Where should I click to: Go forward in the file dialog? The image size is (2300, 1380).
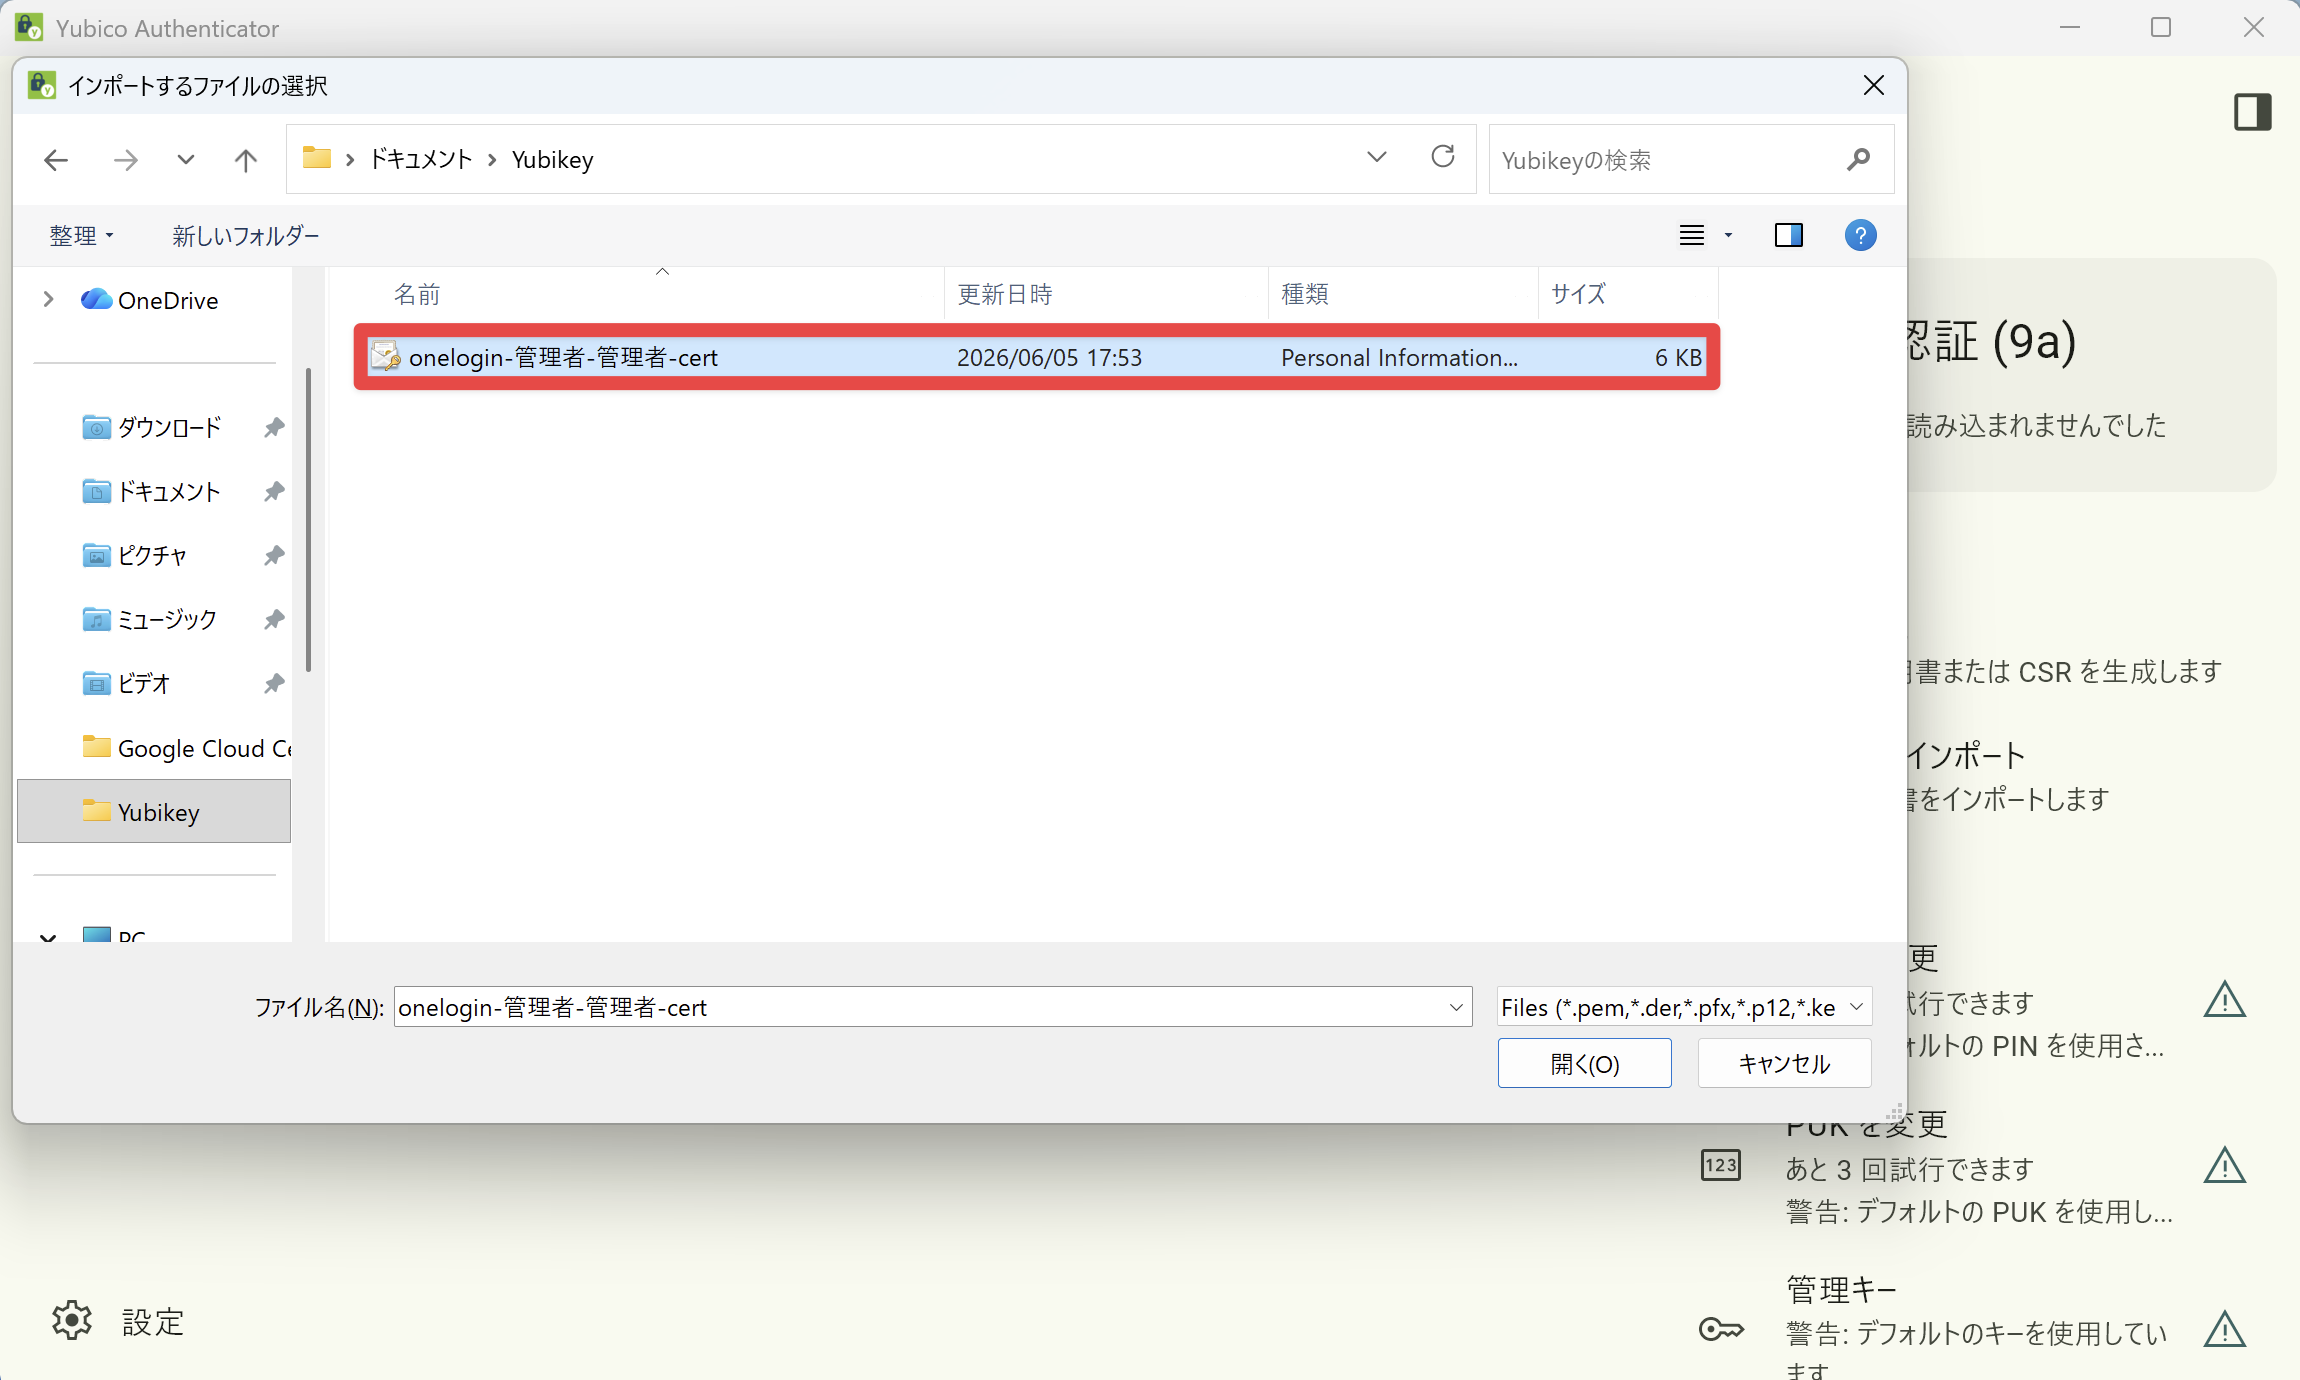(x=126, y=160)
